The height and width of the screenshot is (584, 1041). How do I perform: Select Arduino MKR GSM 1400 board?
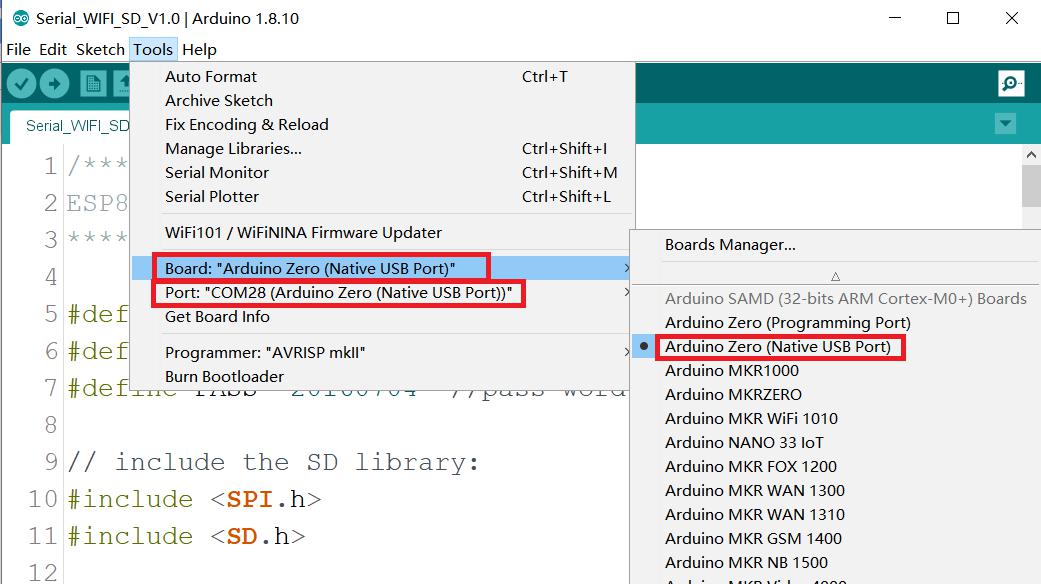click(x=836, y=538)
